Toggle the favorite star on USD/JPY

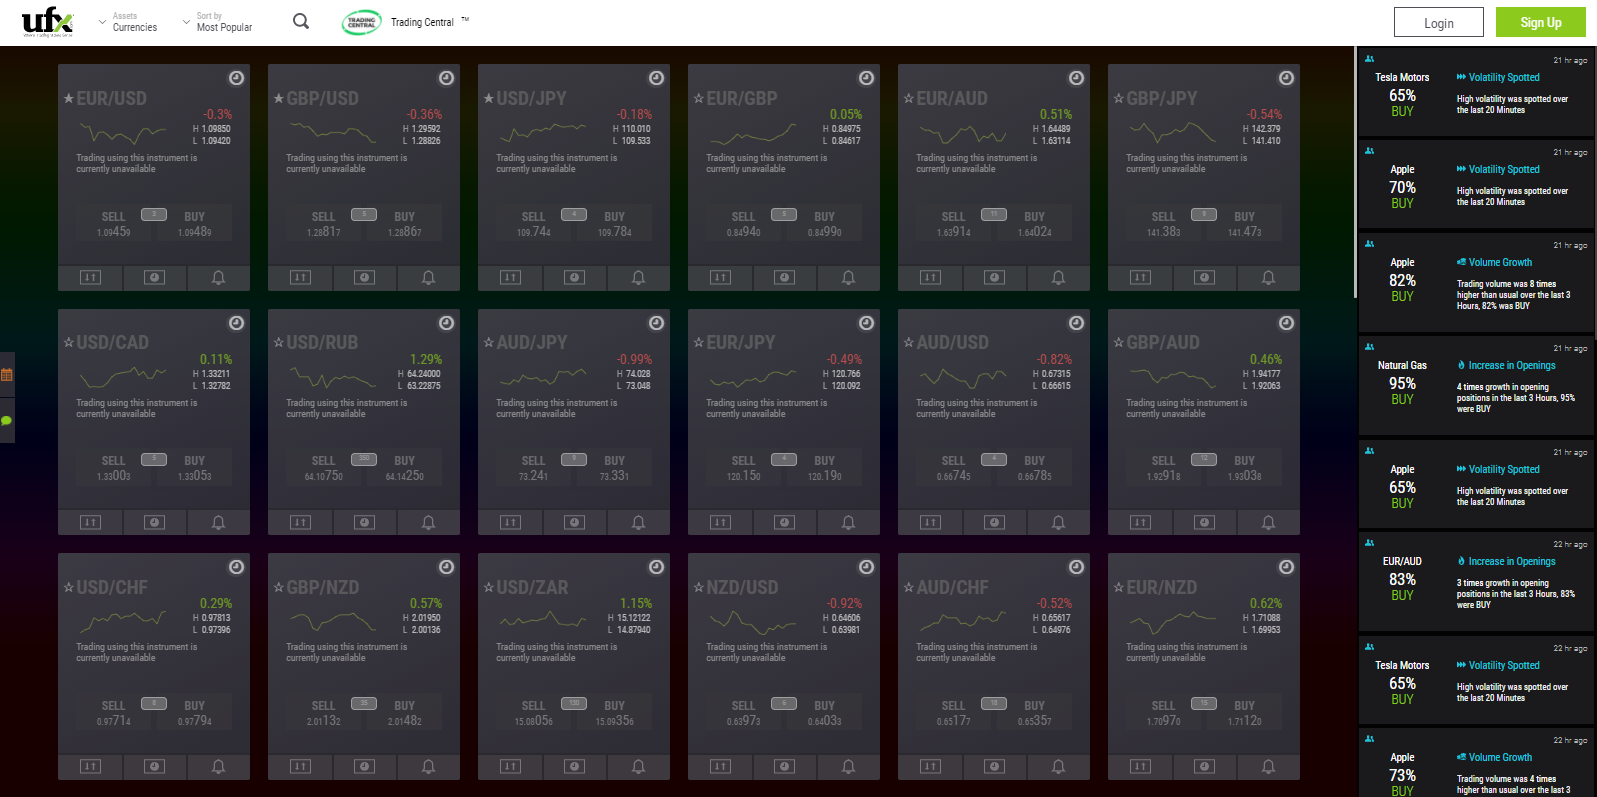pos(488,98)
